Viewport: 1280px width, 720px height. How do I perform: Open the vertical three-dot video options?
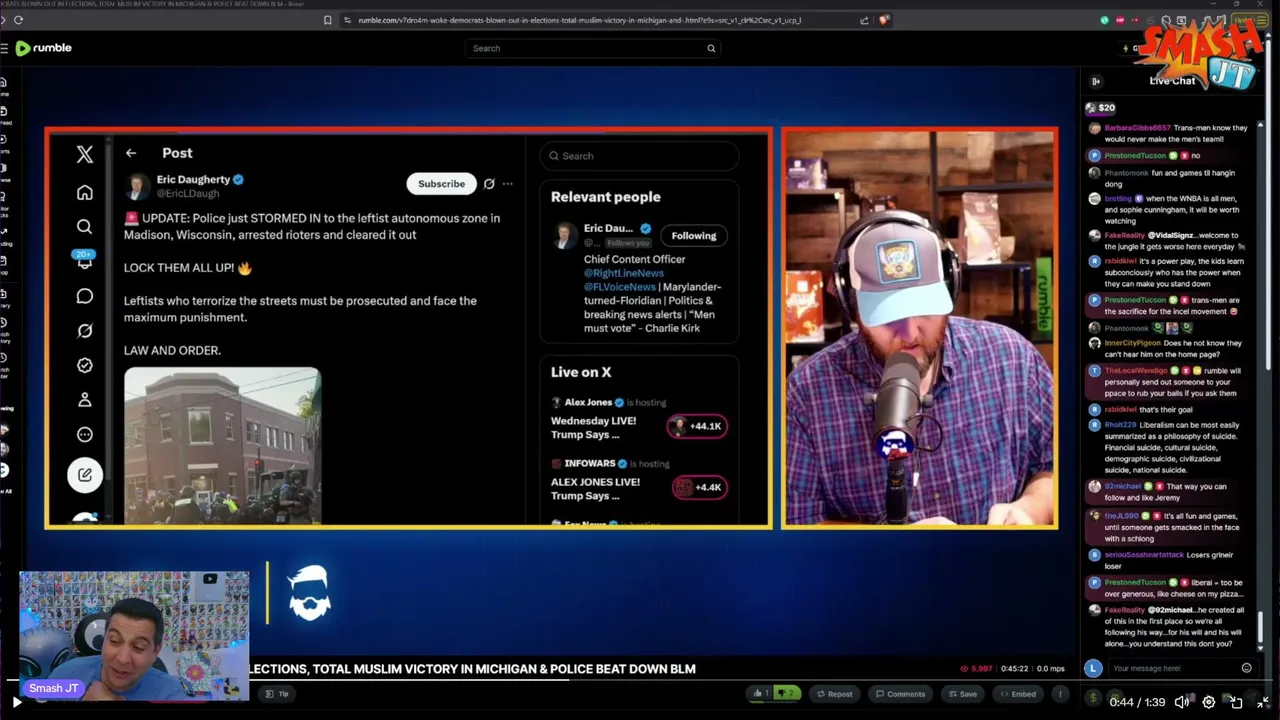click(1060, 694)
